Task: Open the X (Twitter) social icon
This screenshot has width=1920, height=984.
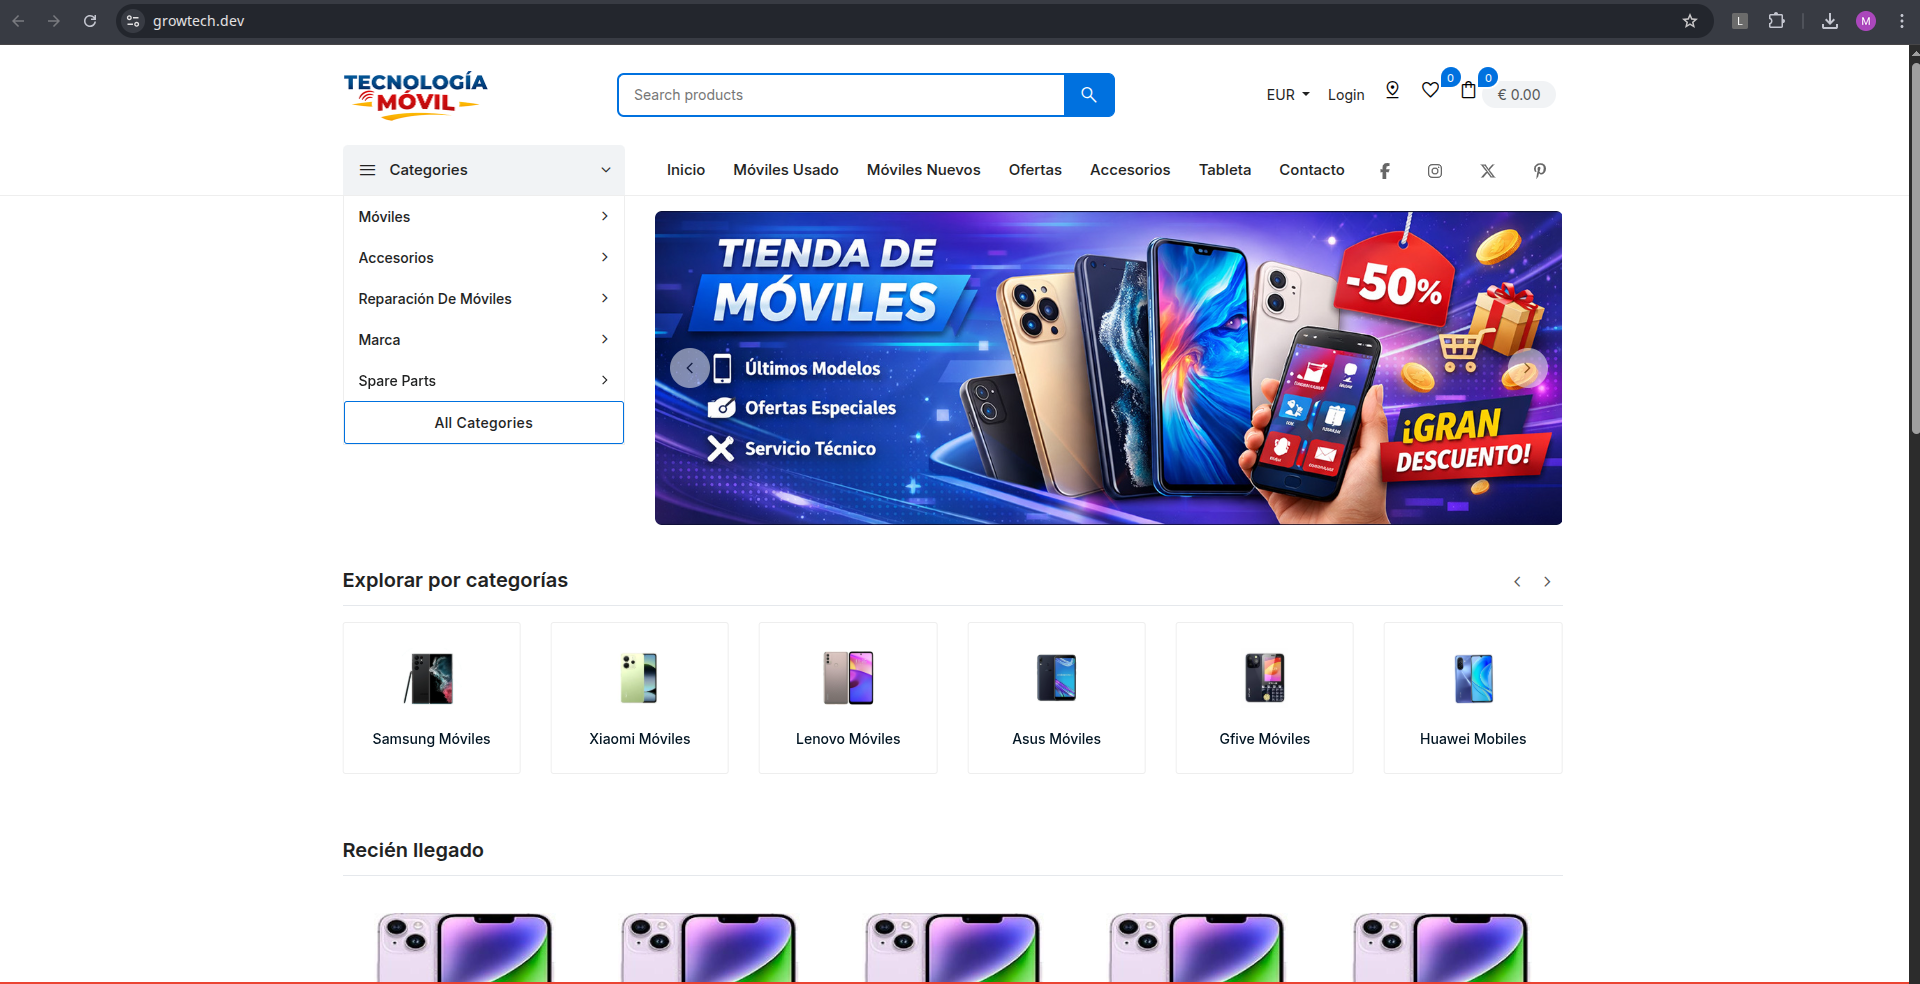Action: click(1488, 171)
